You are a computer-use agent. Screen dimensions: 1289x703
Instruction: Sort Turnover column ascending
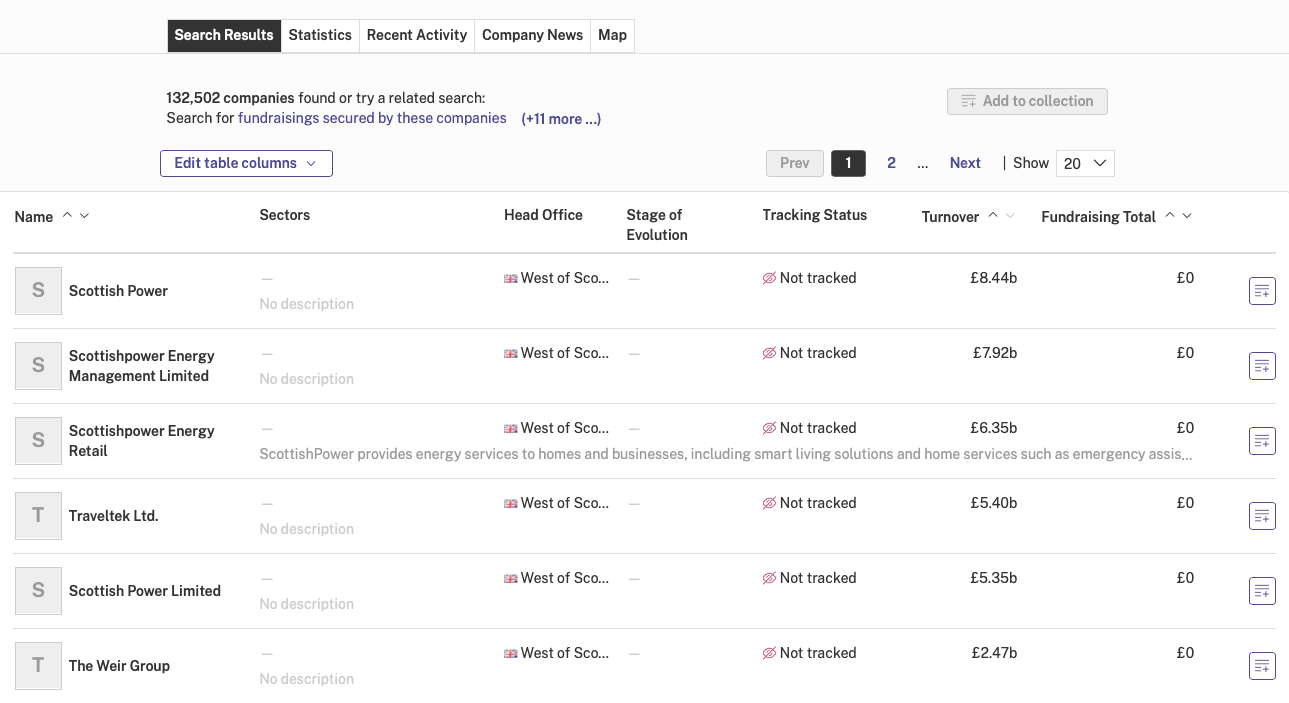(993, 216)
